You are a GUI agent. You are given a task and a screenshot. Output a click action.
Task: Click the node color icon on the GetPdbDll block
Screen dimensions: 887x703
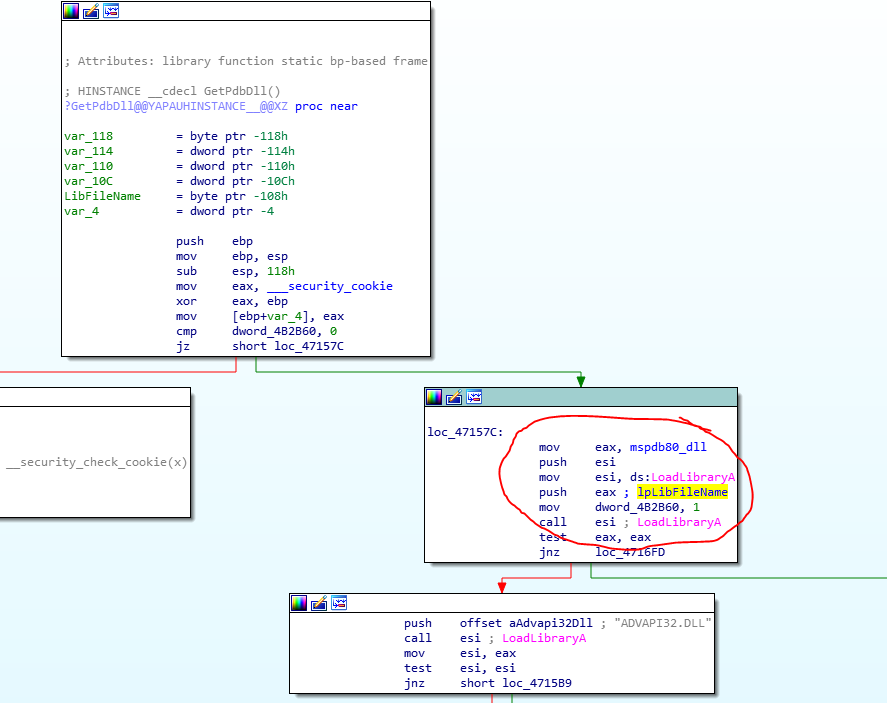[x=70, y=10]
